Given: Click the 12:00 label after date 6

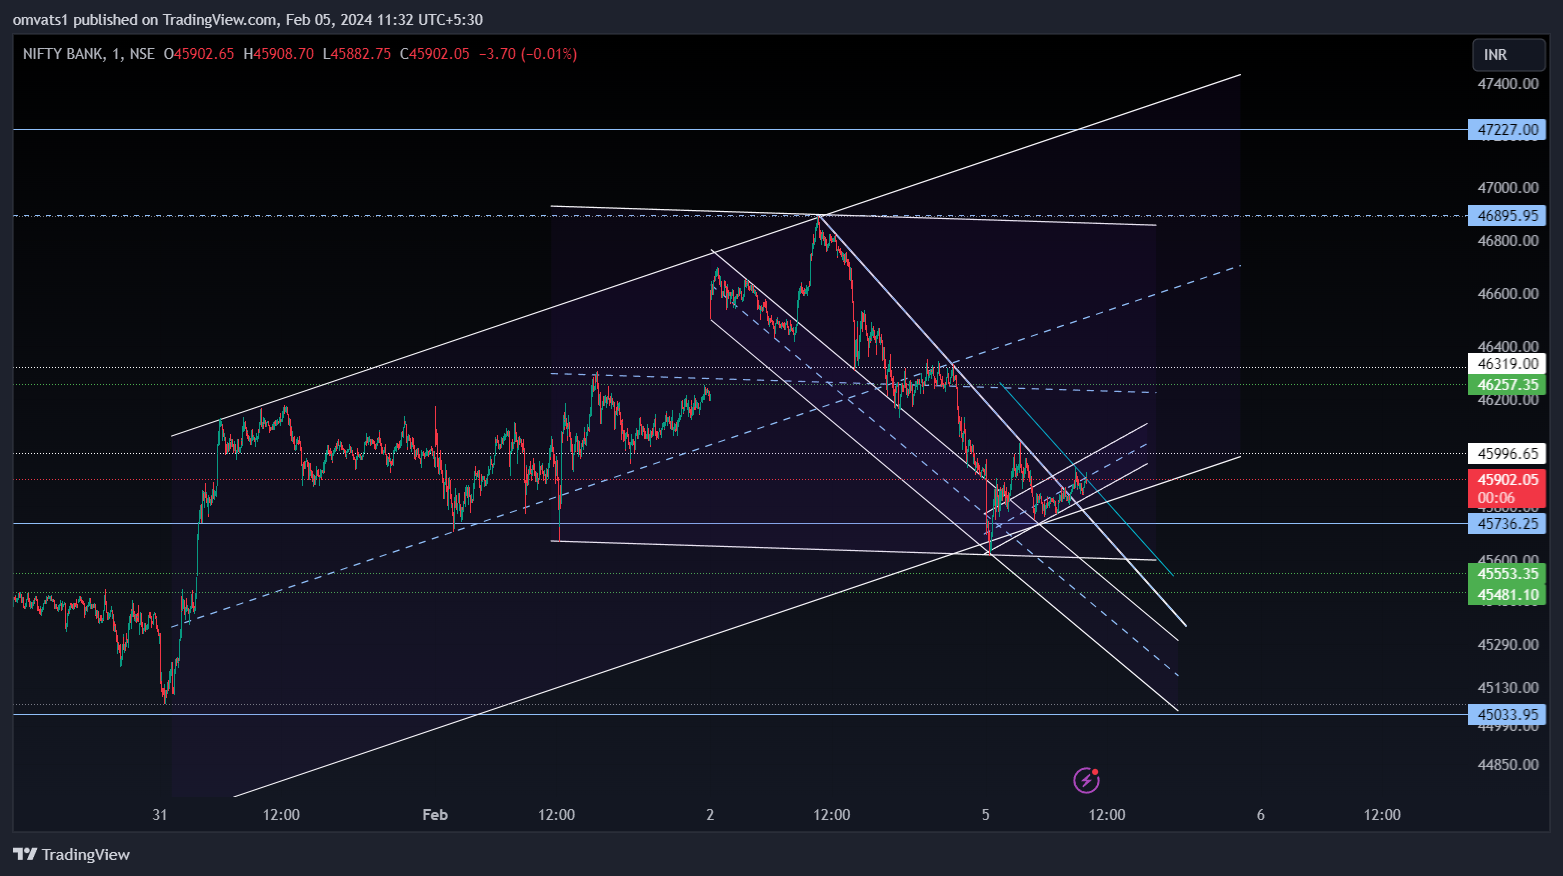Looking at the screenshot, I should [x=1382, y=815].
